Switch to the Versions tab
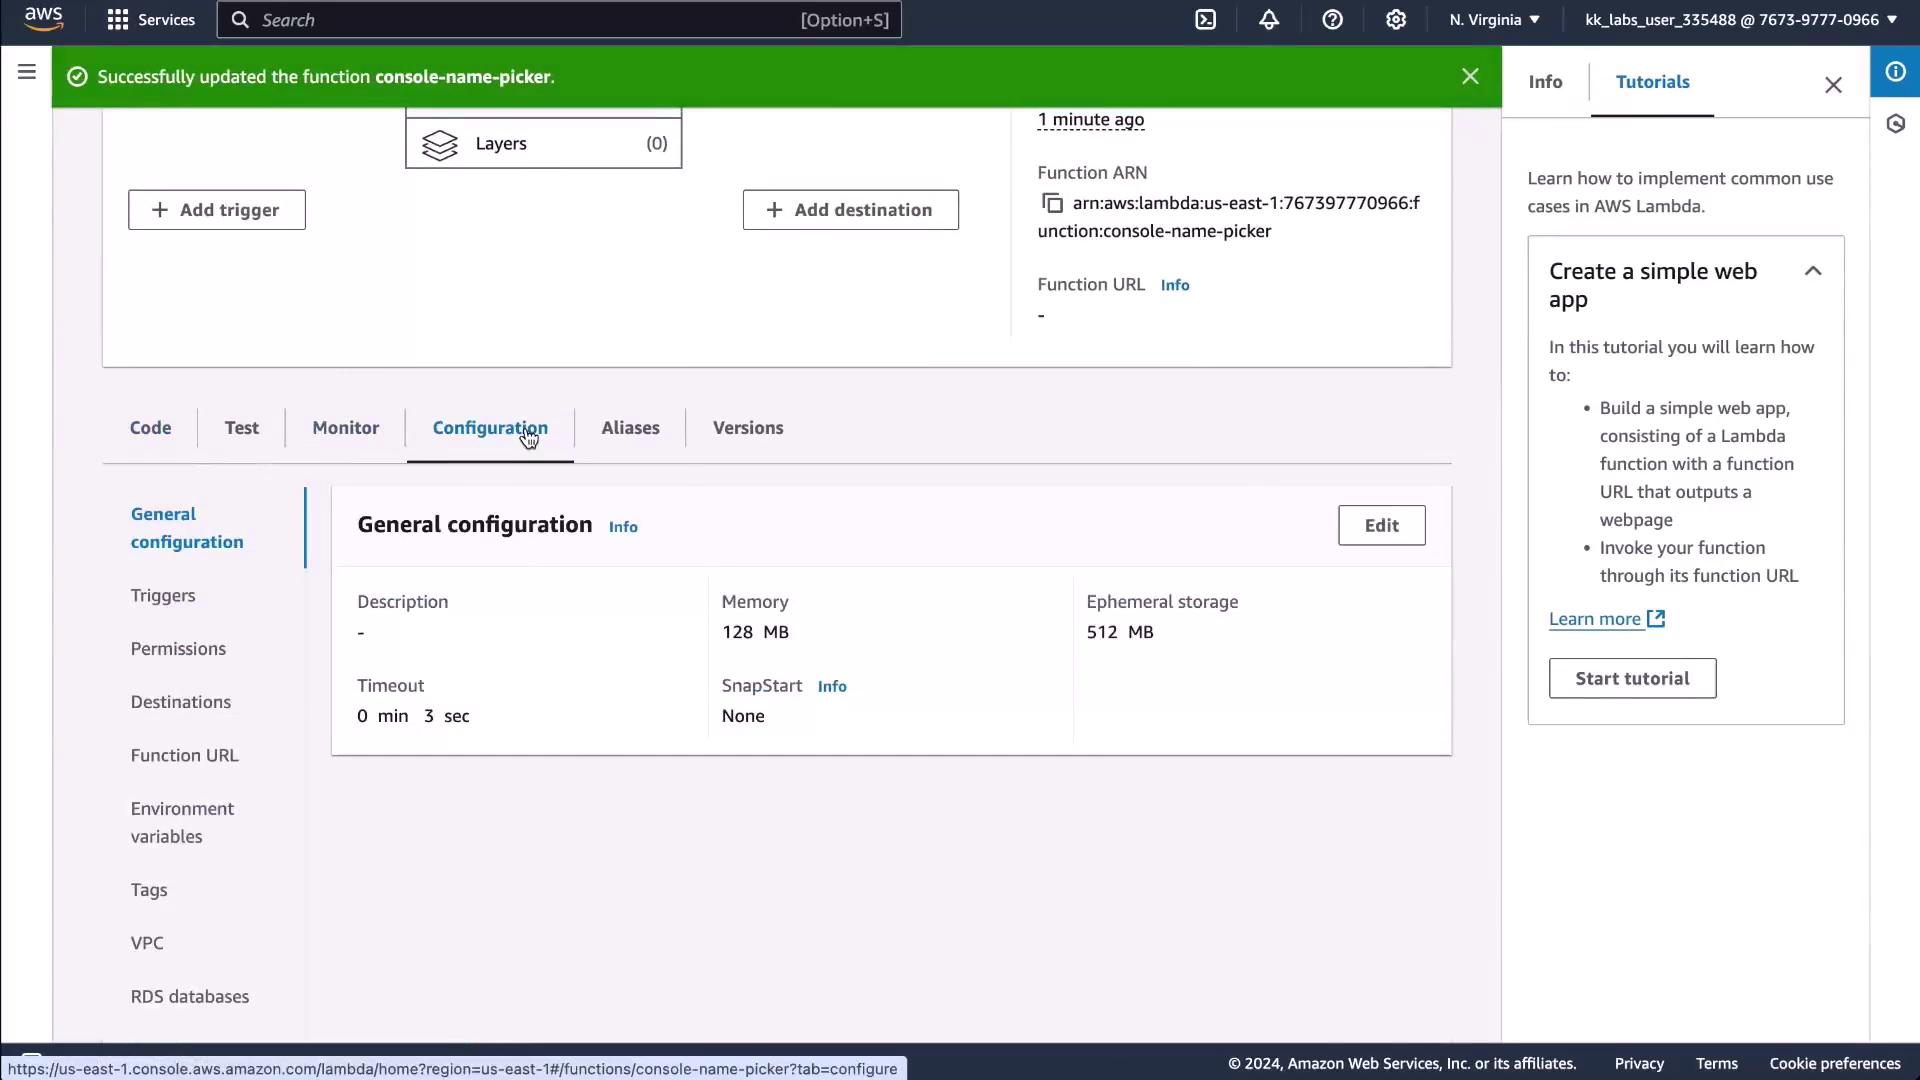1920x1080 pixels. click(x=748, y=428)
